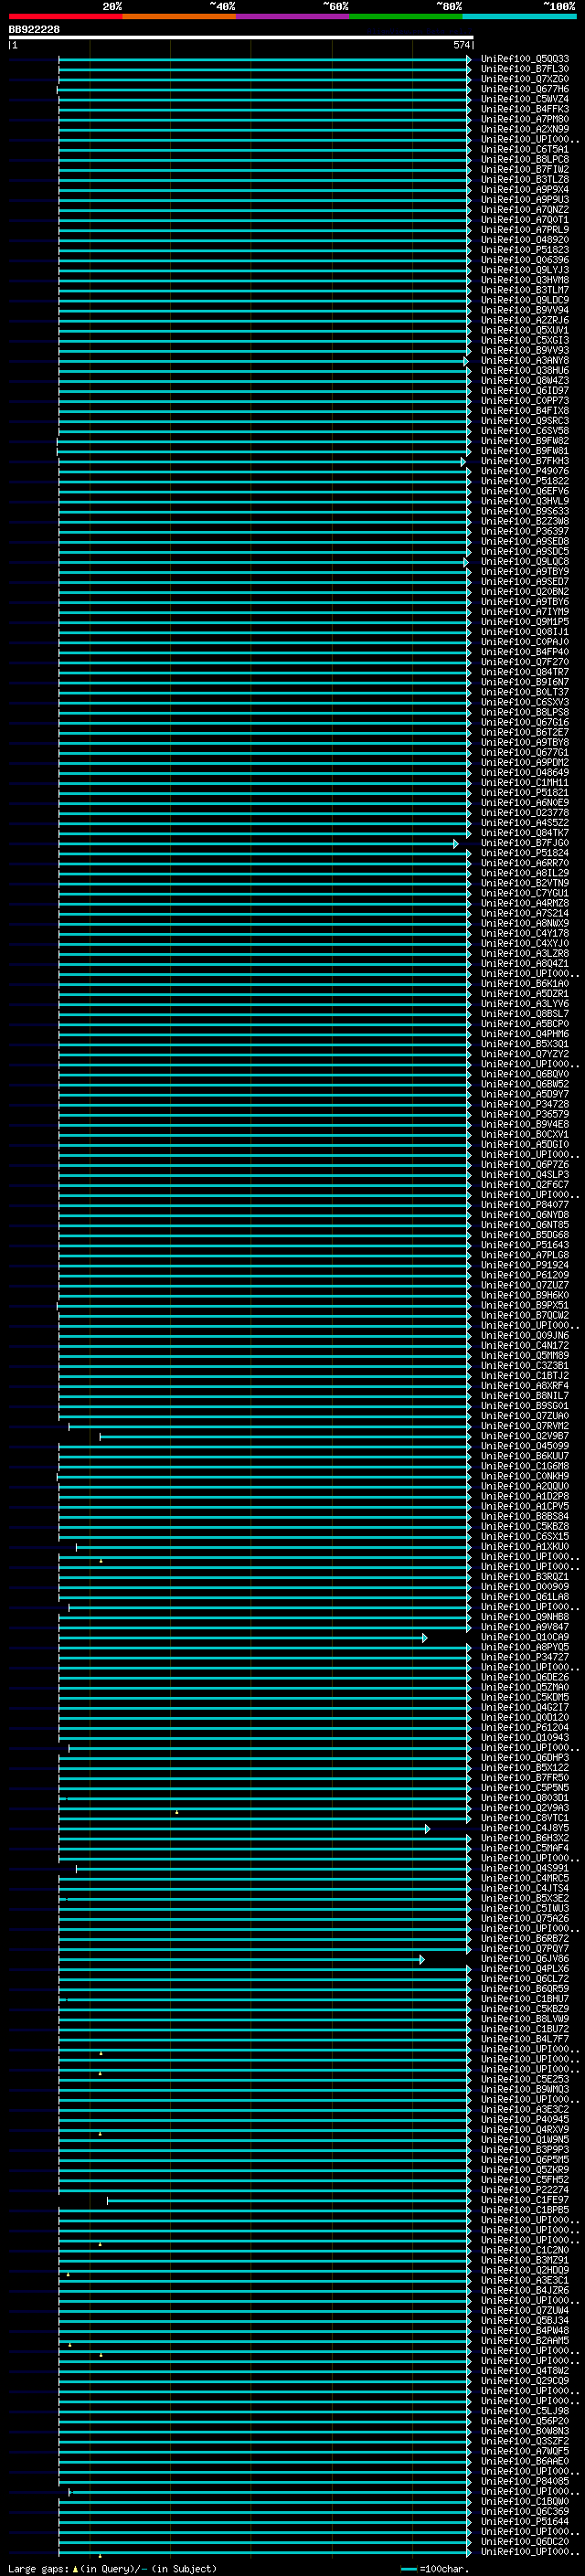Open hit UniRef100_C6T5A1
Viewport: 585px width, 2576px height.
[x=525, y=149]
